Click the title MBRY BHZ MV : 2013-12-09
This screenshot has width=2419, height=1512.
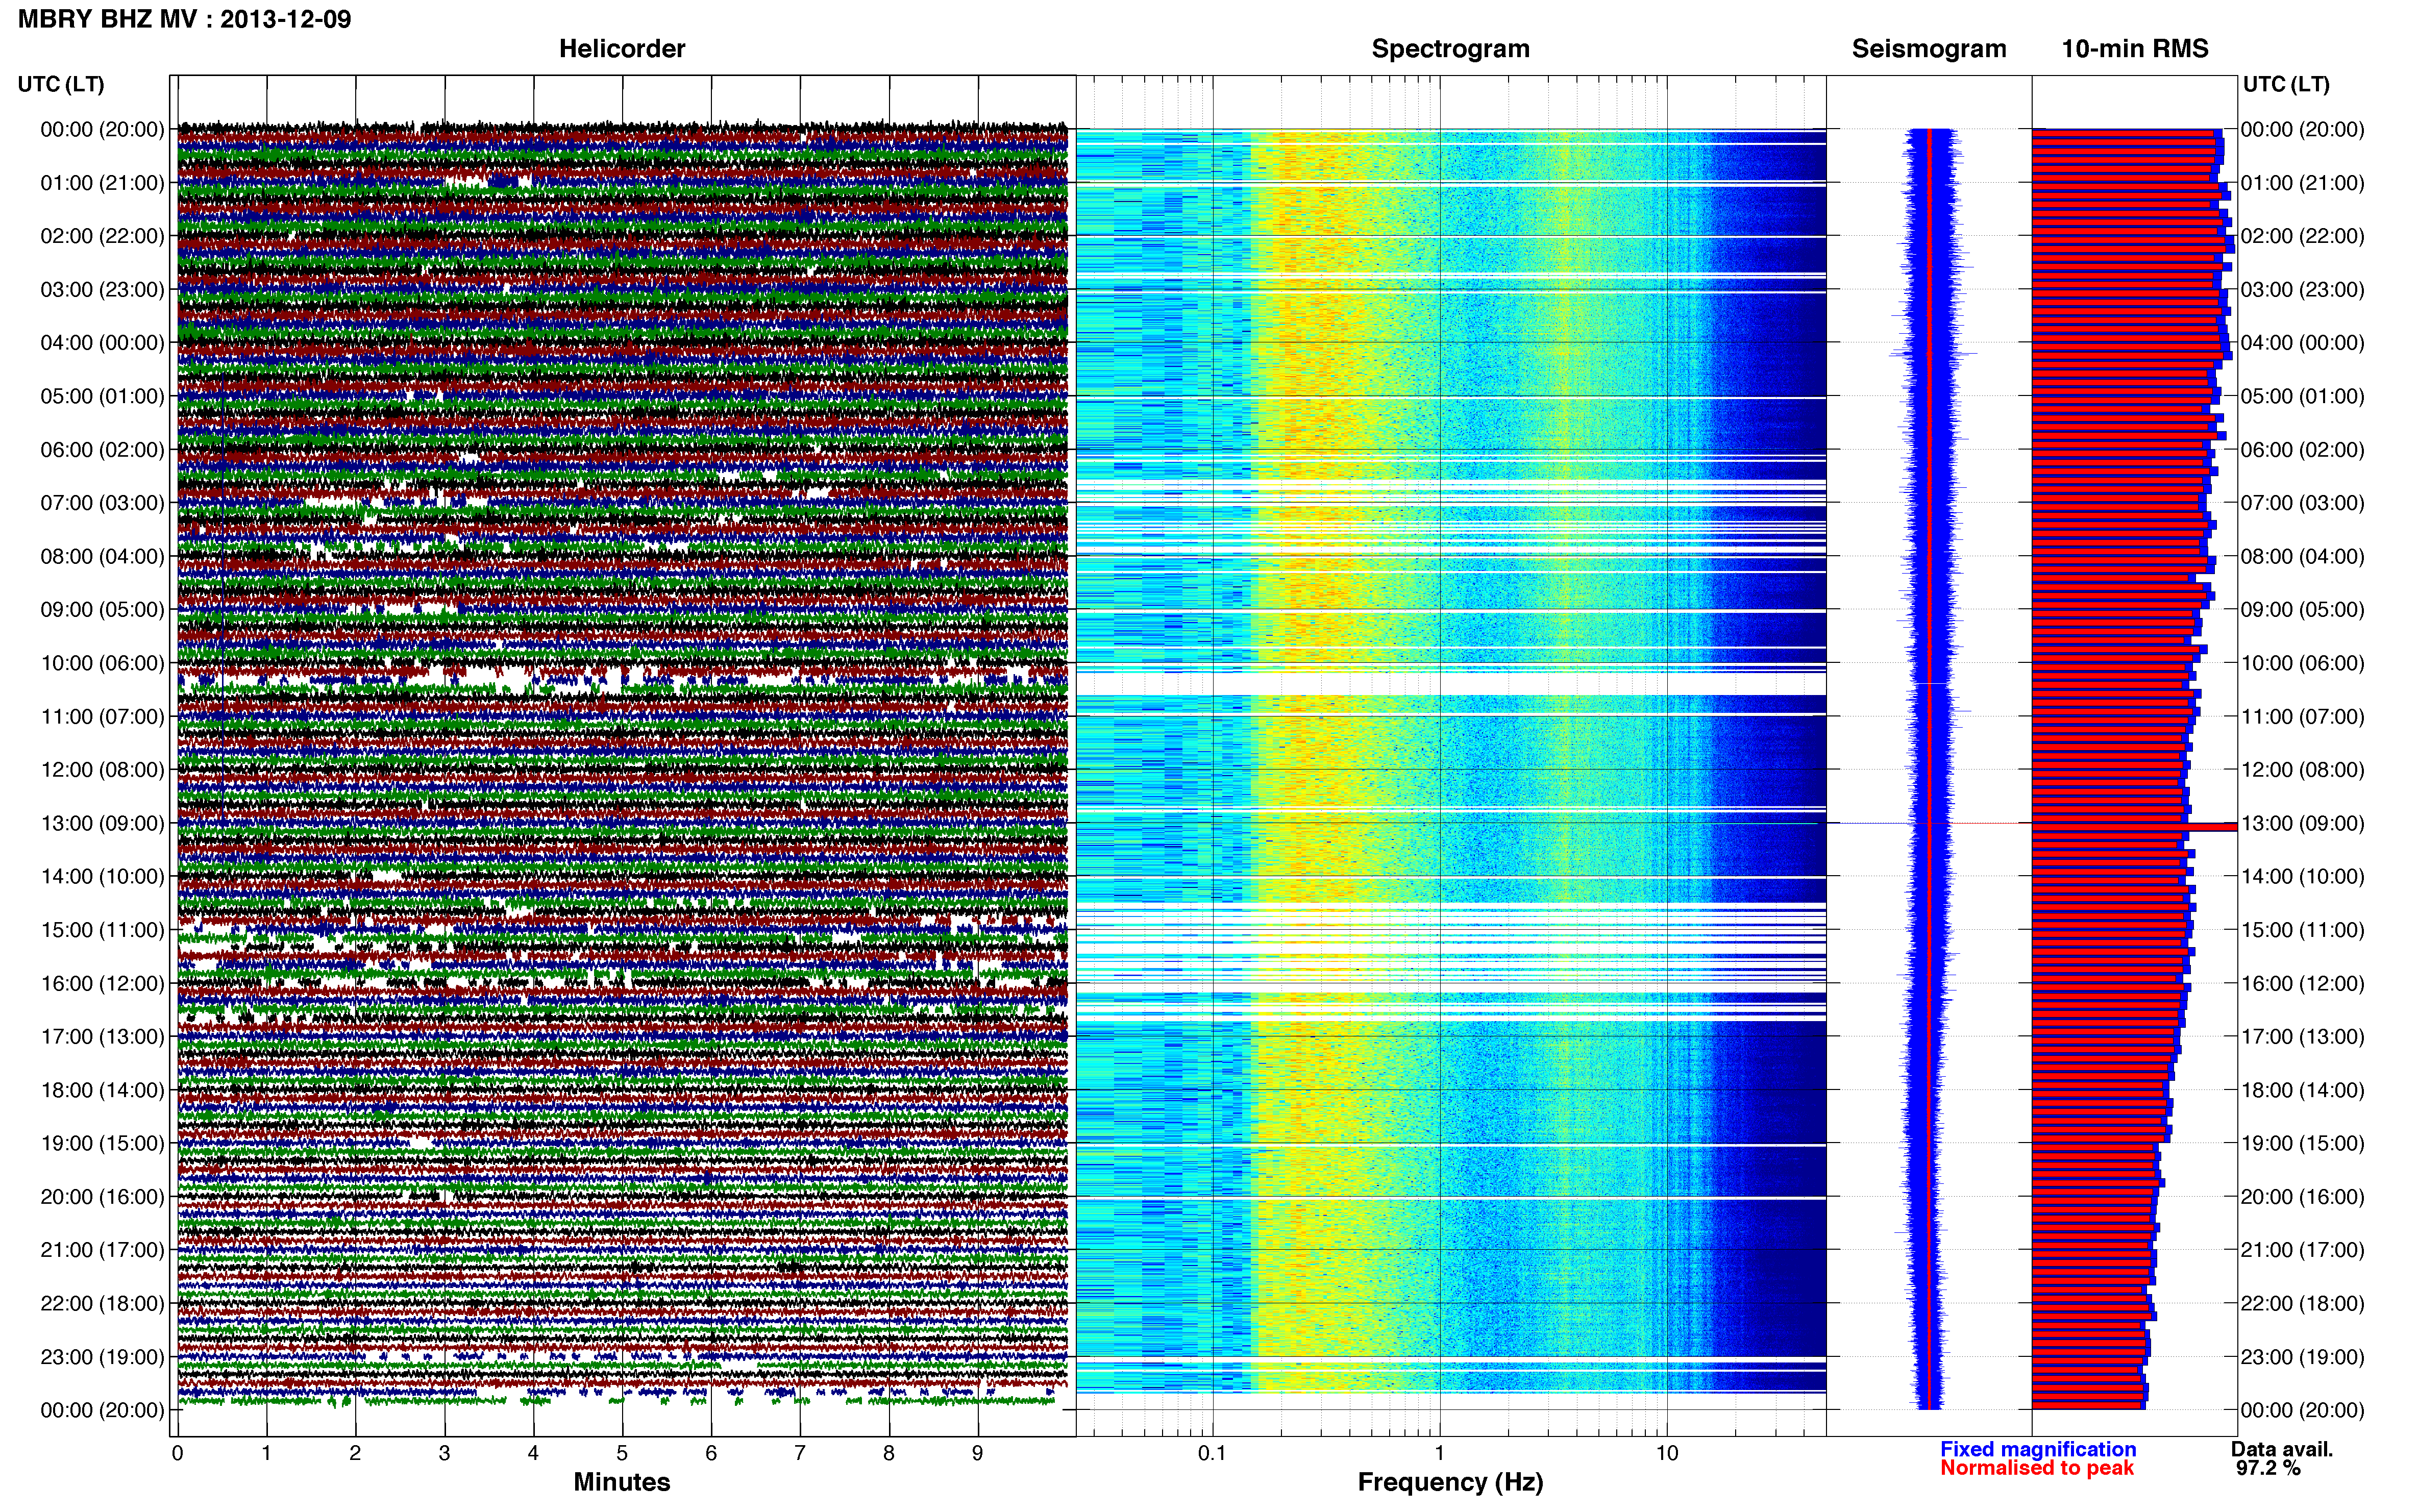click(184, 19)
